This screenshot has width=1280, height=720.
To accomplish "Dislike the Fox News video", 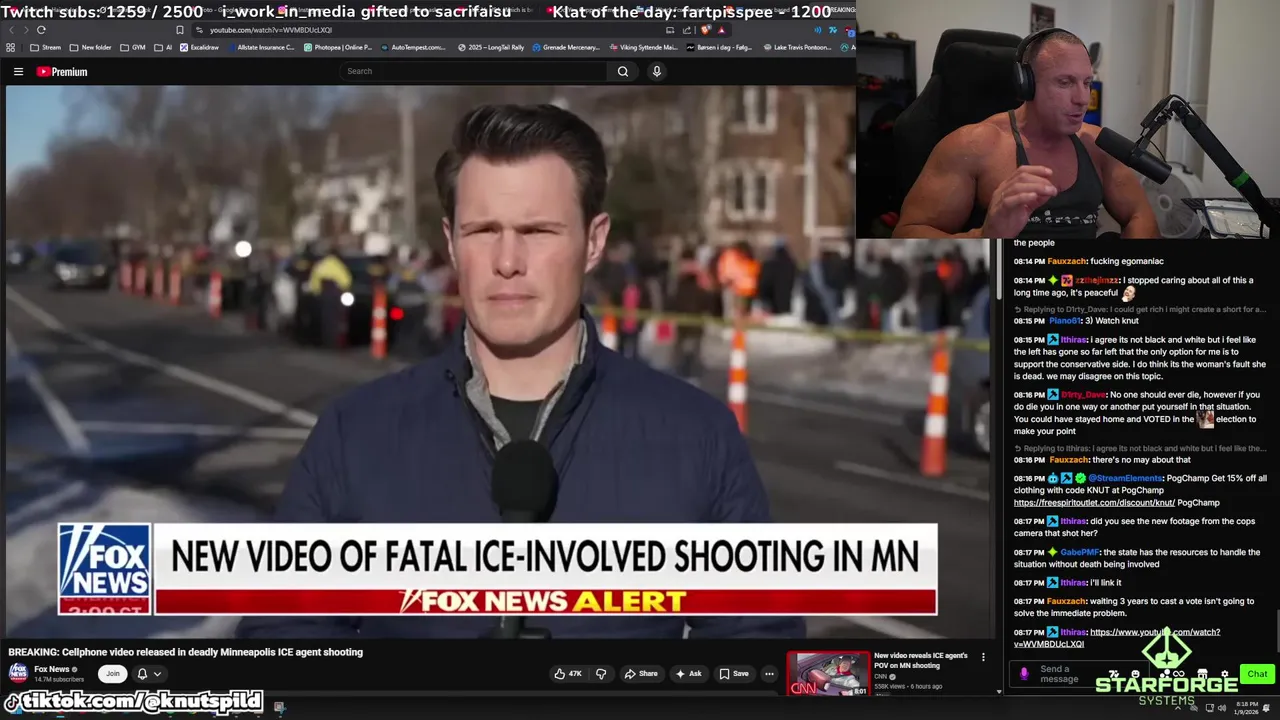I will pyautogui.click(x=601, y=674).
